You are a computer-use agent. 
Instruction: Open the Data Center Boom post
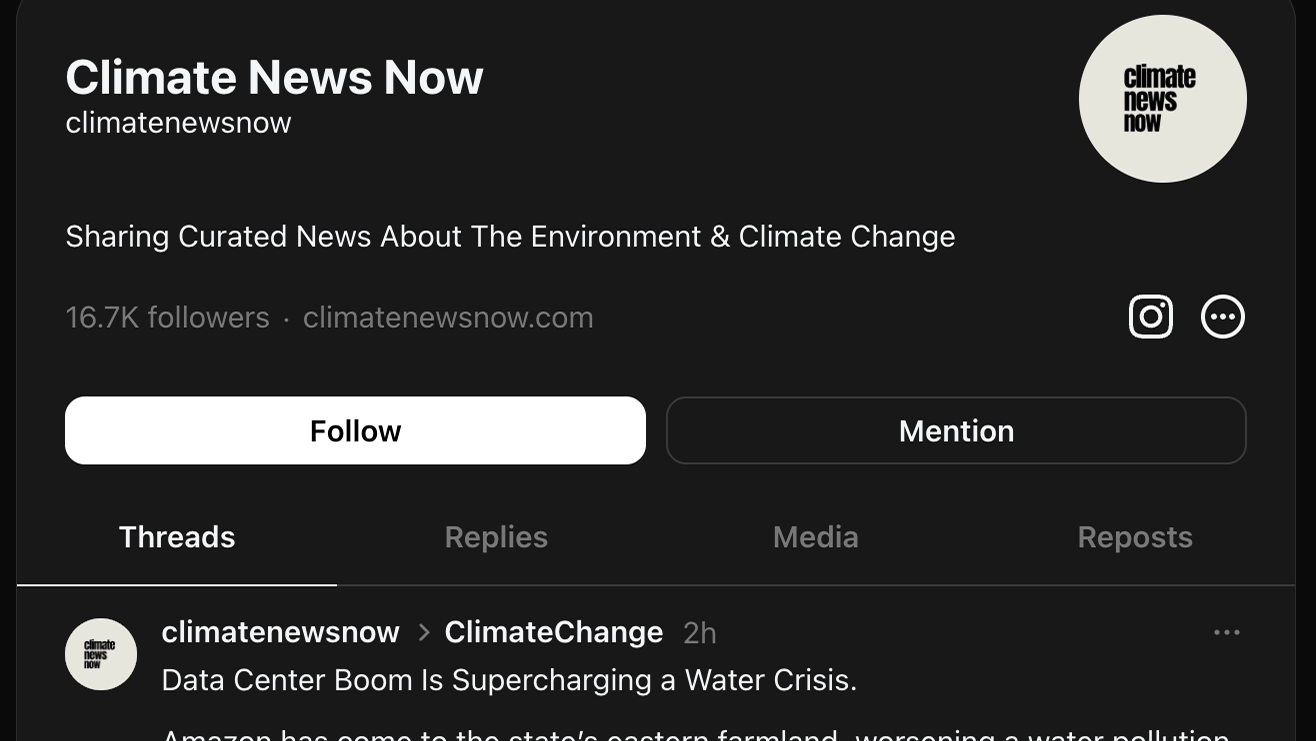(x=509, y=680)
